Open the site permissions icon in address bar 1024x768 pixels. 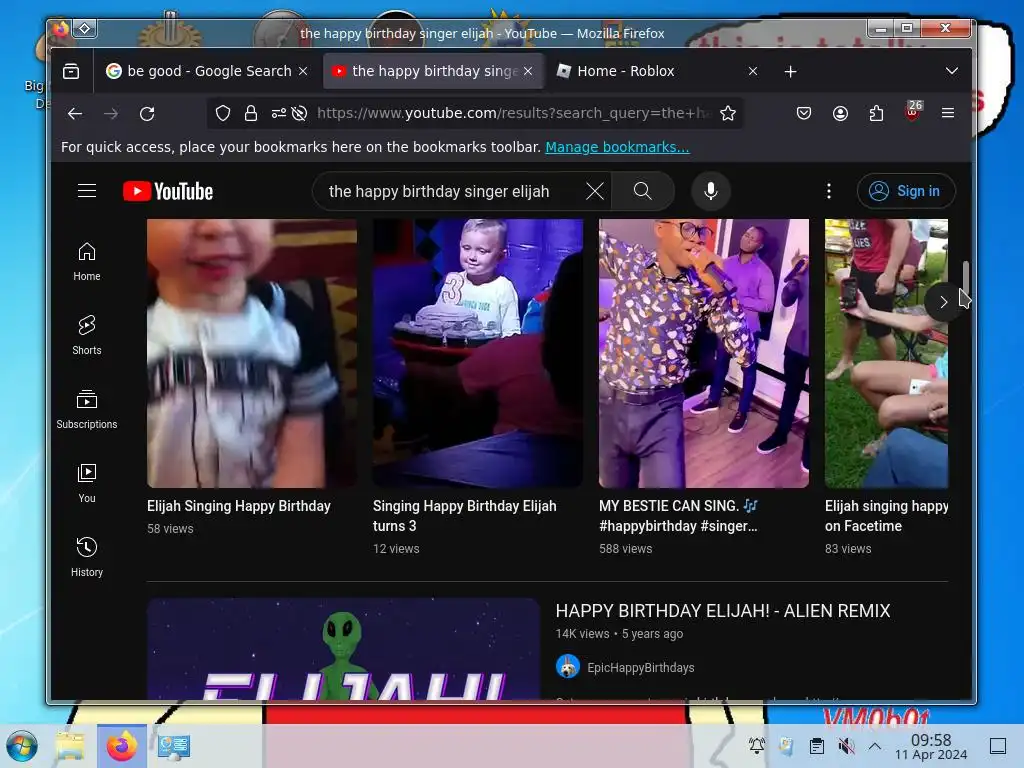coord(279,114)
